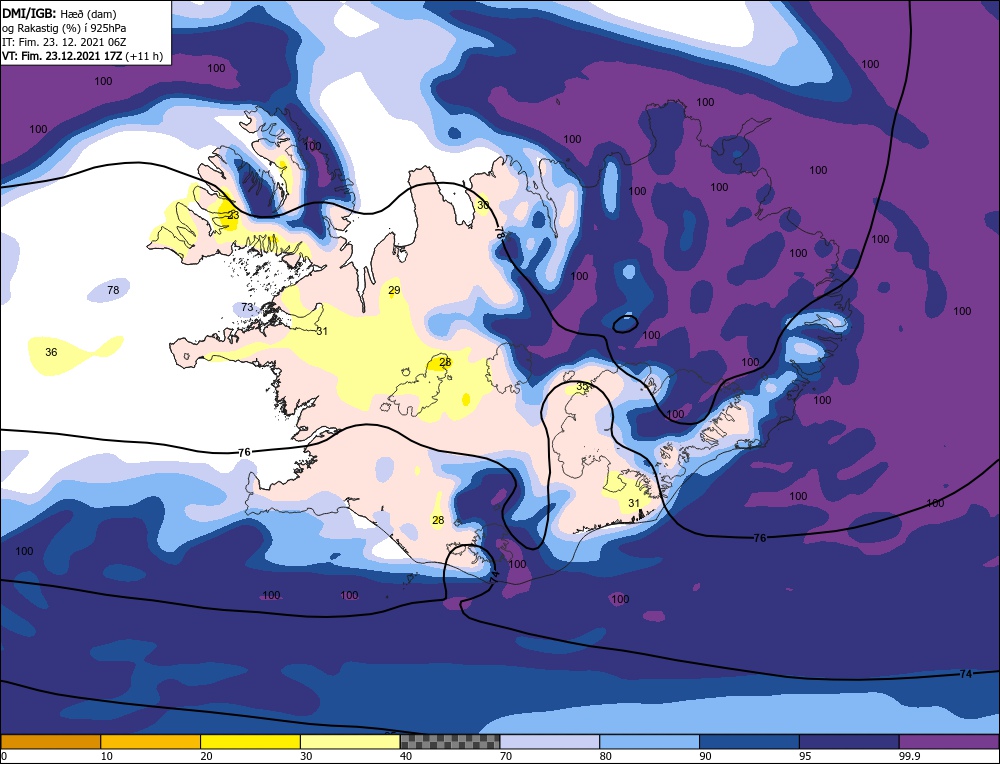Select the text 'og Rakastig (%) í 925hPa'
Screen dimensions: 1000x764
pos(63,28)
